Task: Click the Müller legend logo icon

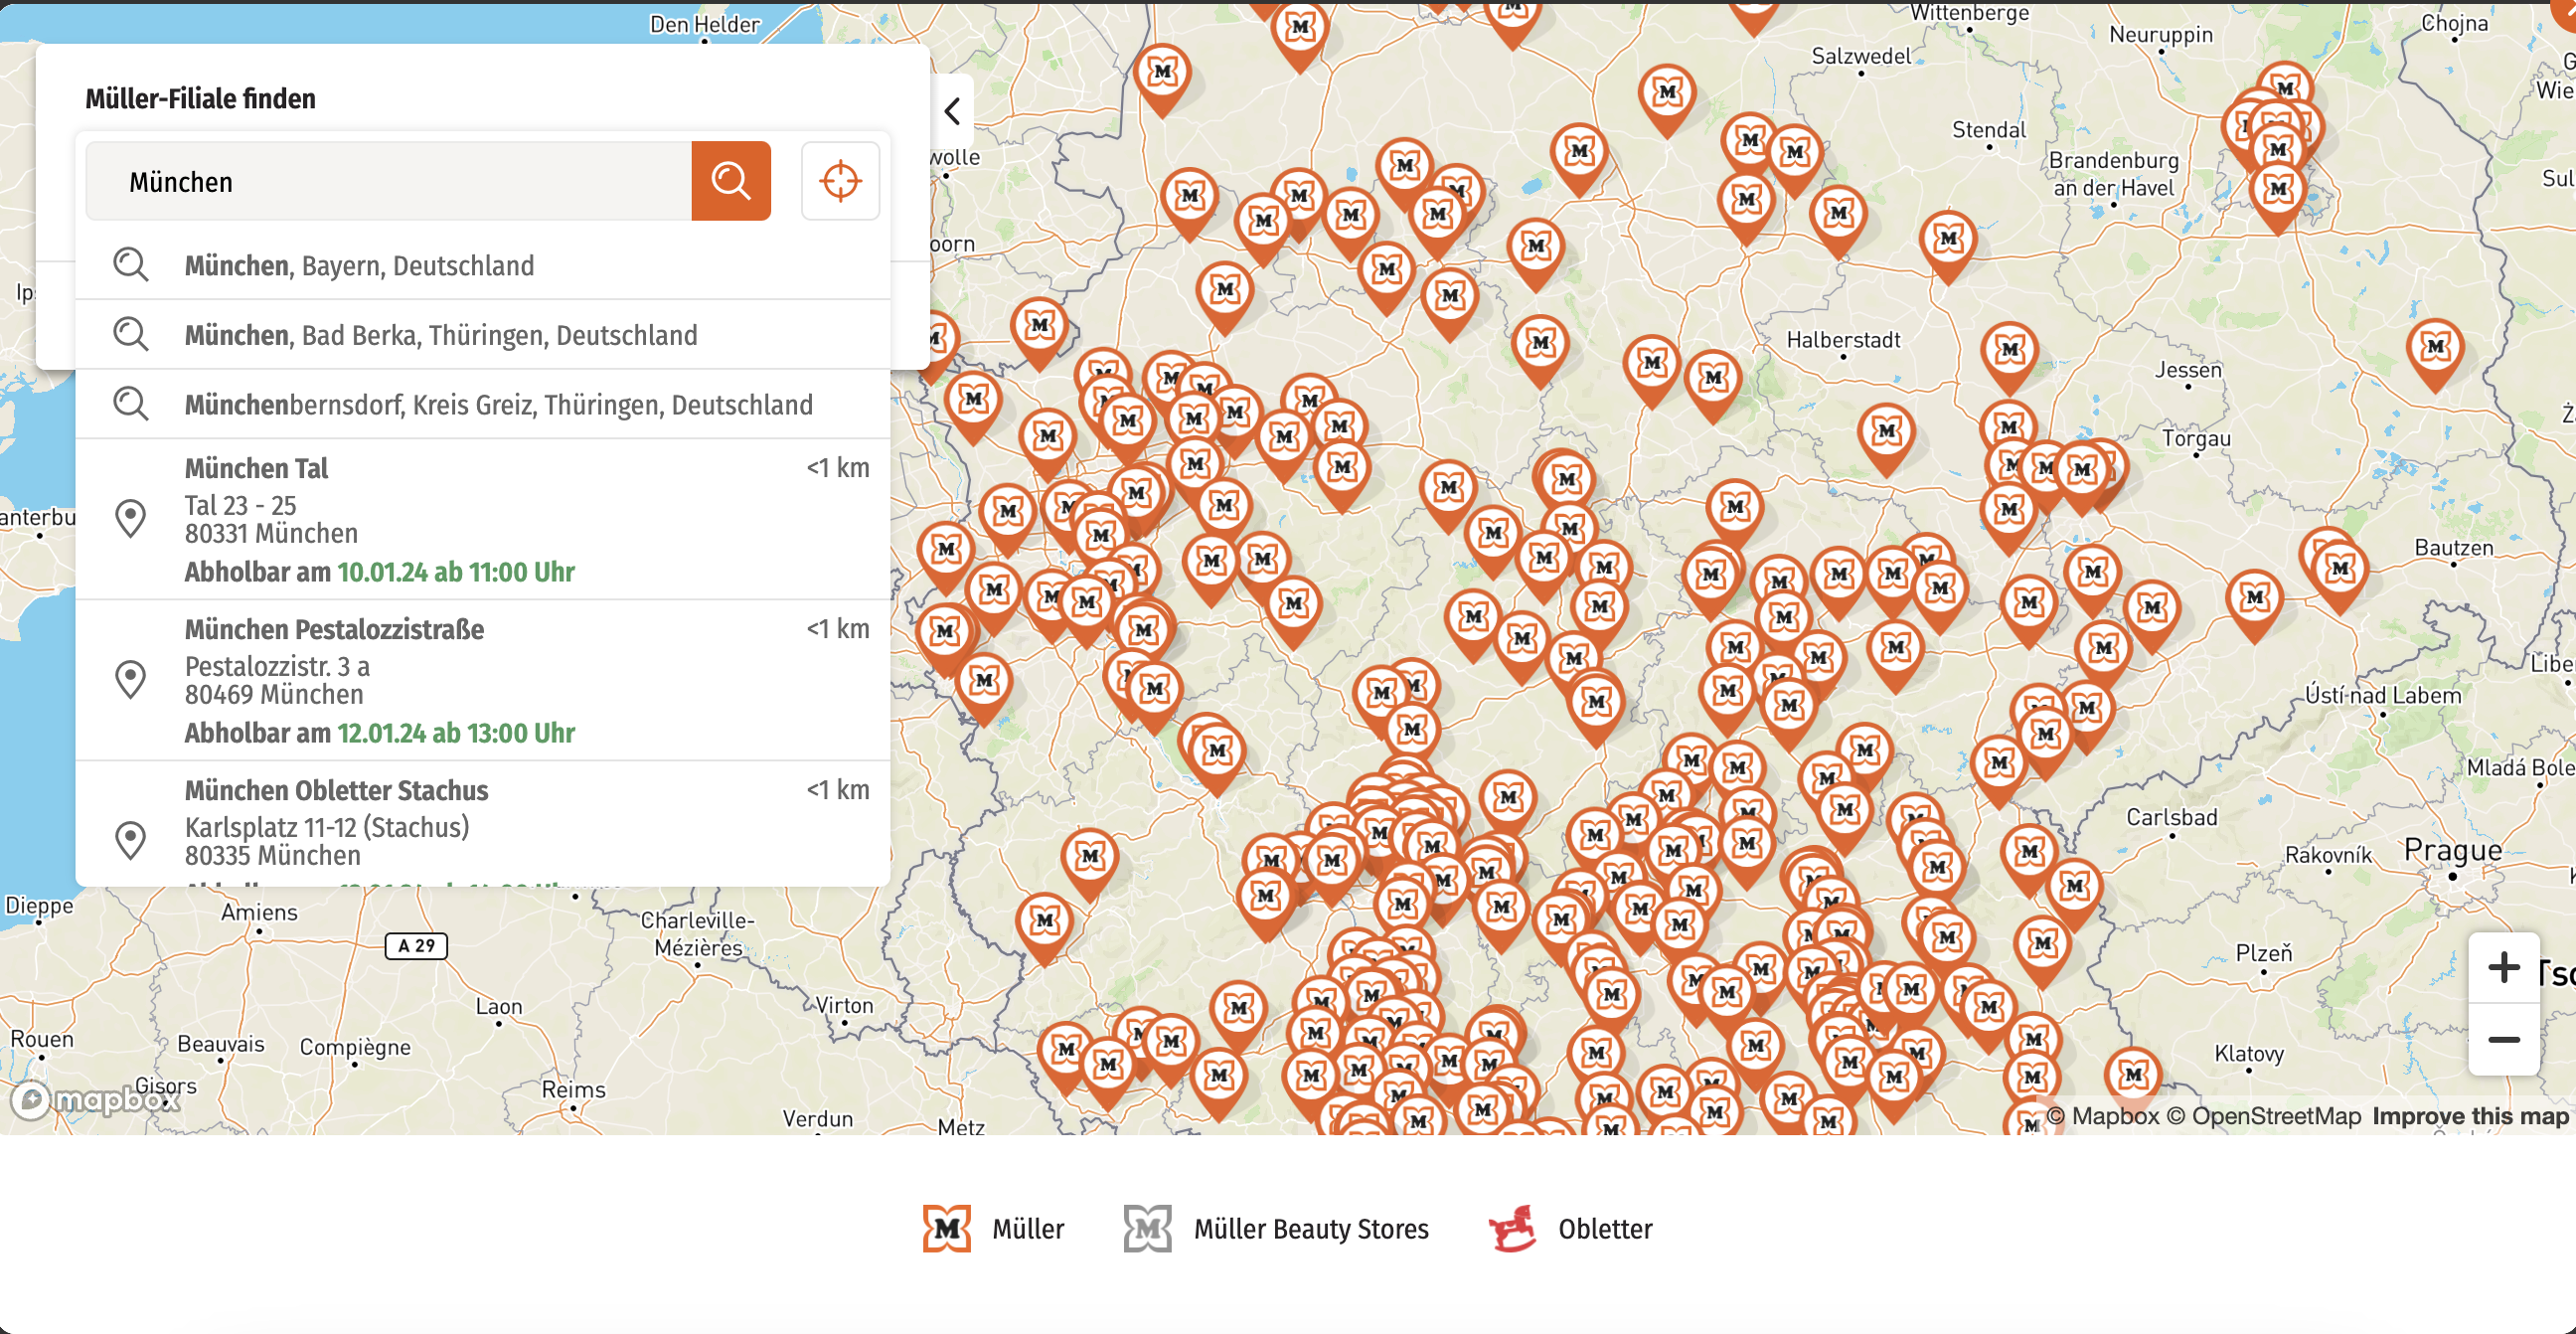Action: [x=946, y=1228]
